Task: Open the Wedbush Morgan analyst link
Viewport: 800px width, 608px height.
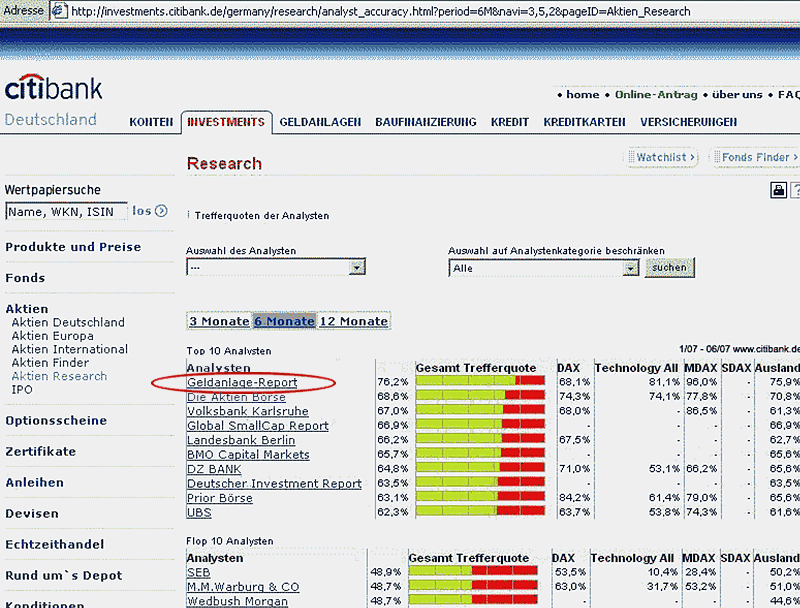Action: point(237,601)
